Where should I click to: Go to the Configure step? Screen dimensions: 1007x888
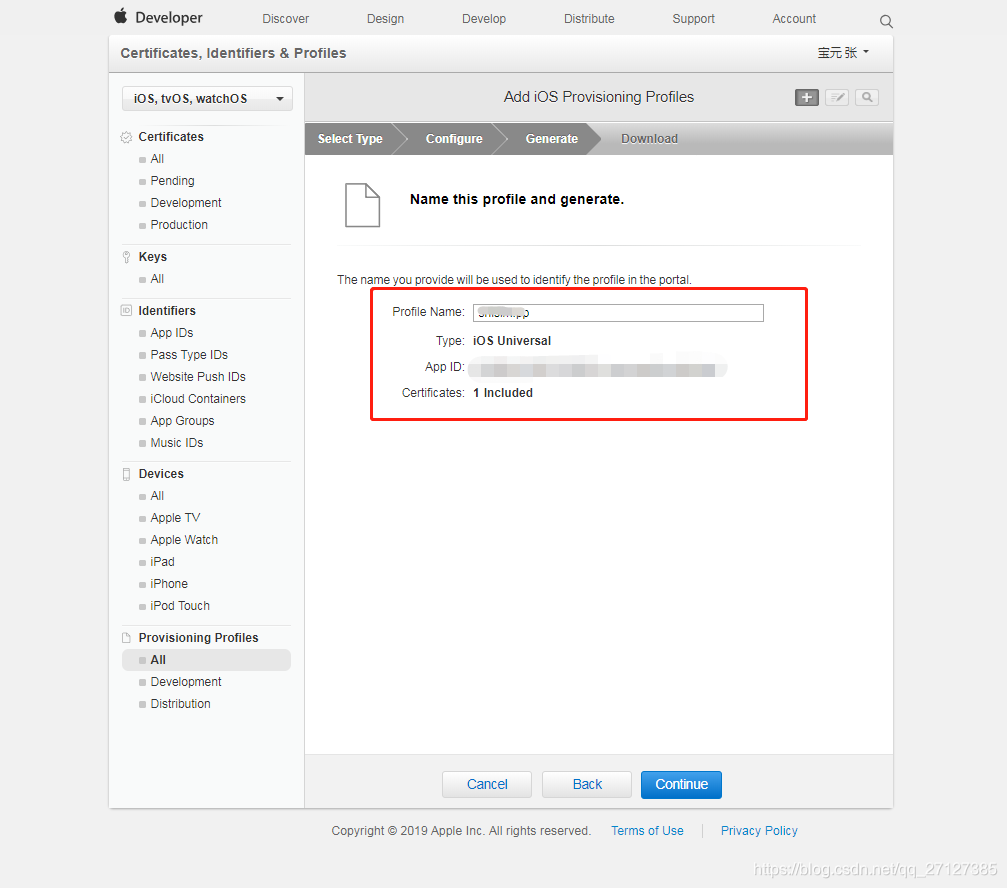454,139
